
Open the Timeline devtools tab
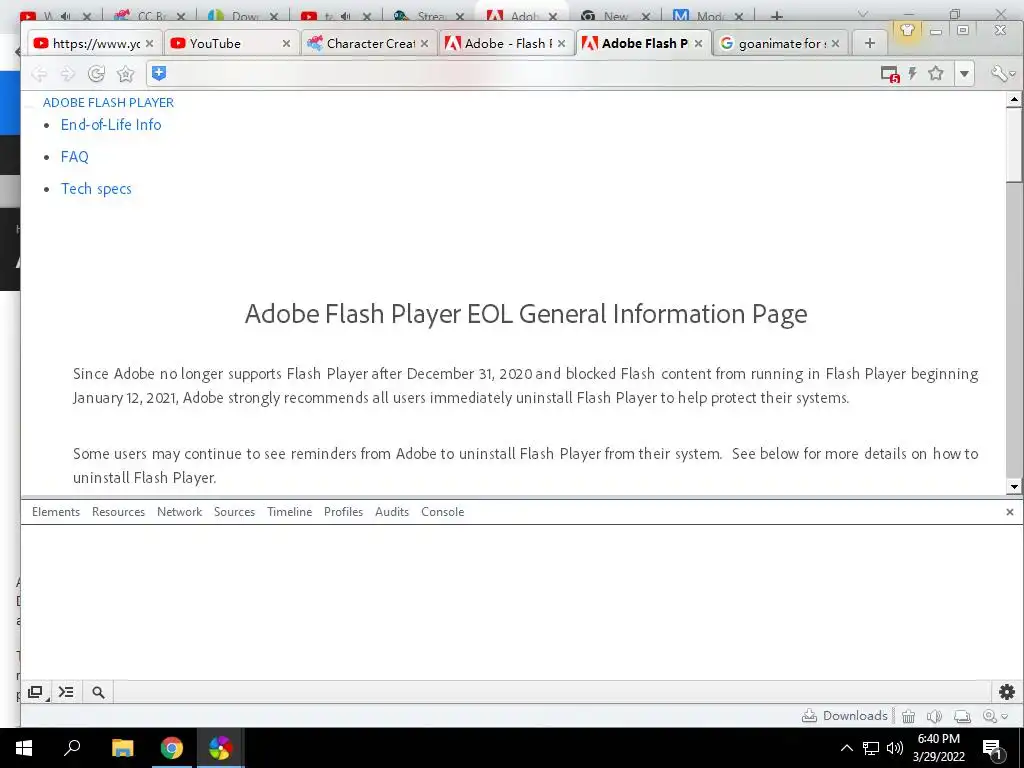(x=289, y=512)
